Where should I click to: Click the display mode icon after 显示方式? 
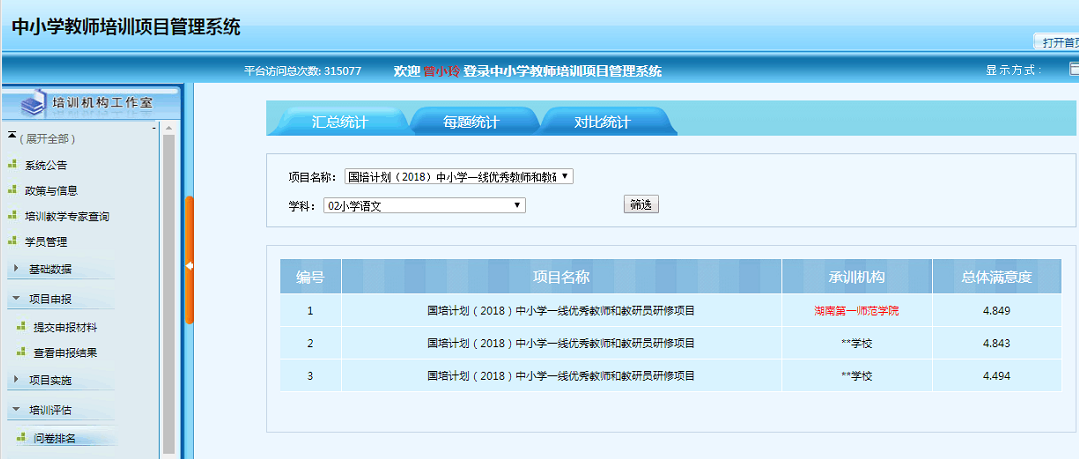1073,70
